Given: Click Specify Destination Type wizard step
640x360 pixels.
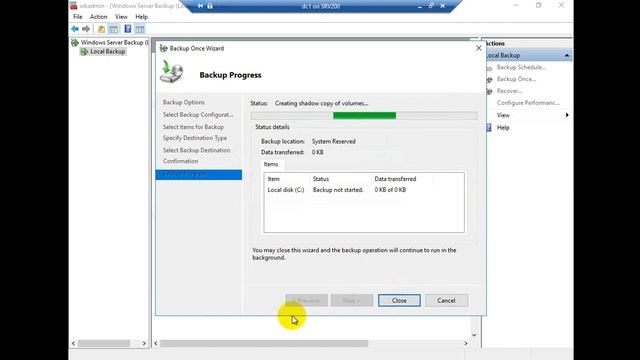Looking at the screenshot, I should click(195, 138).
